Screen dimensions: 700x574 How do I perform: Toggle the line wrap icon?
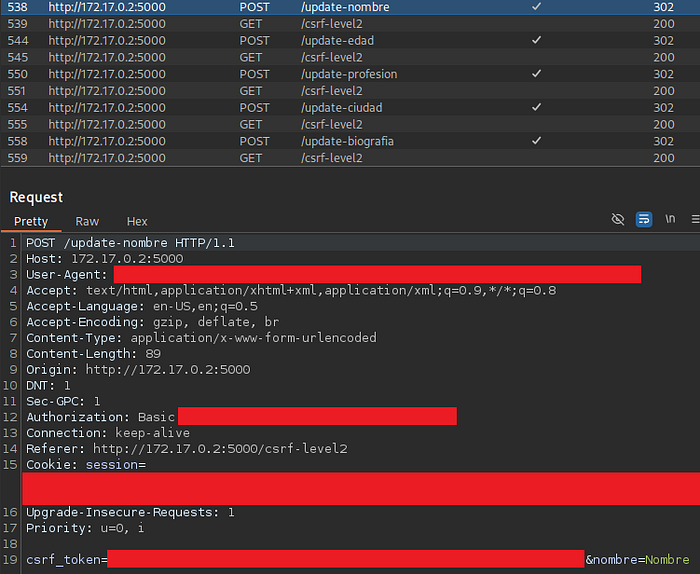pos(644,219)
